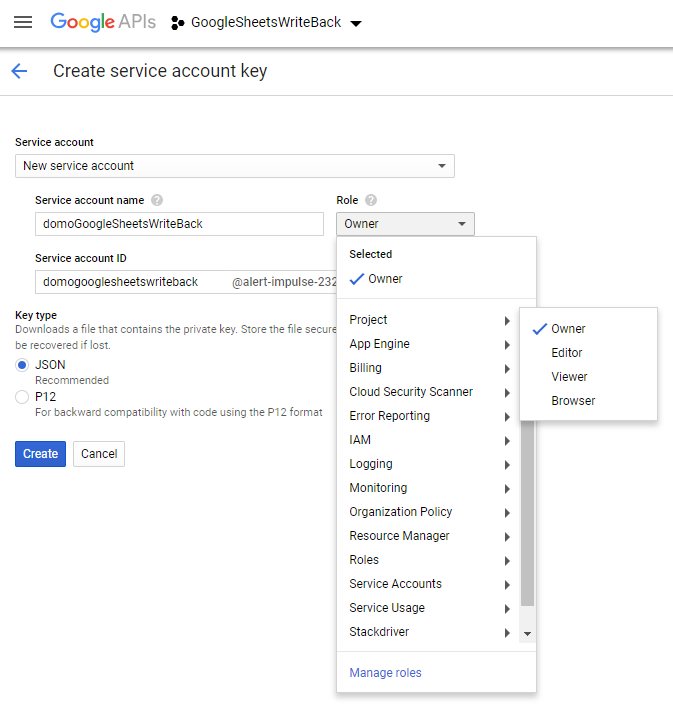Image resolution: width=673 pixels, height=719 pixels.
Task: Click the Google APIs logo
Action: tap(103, 22)
